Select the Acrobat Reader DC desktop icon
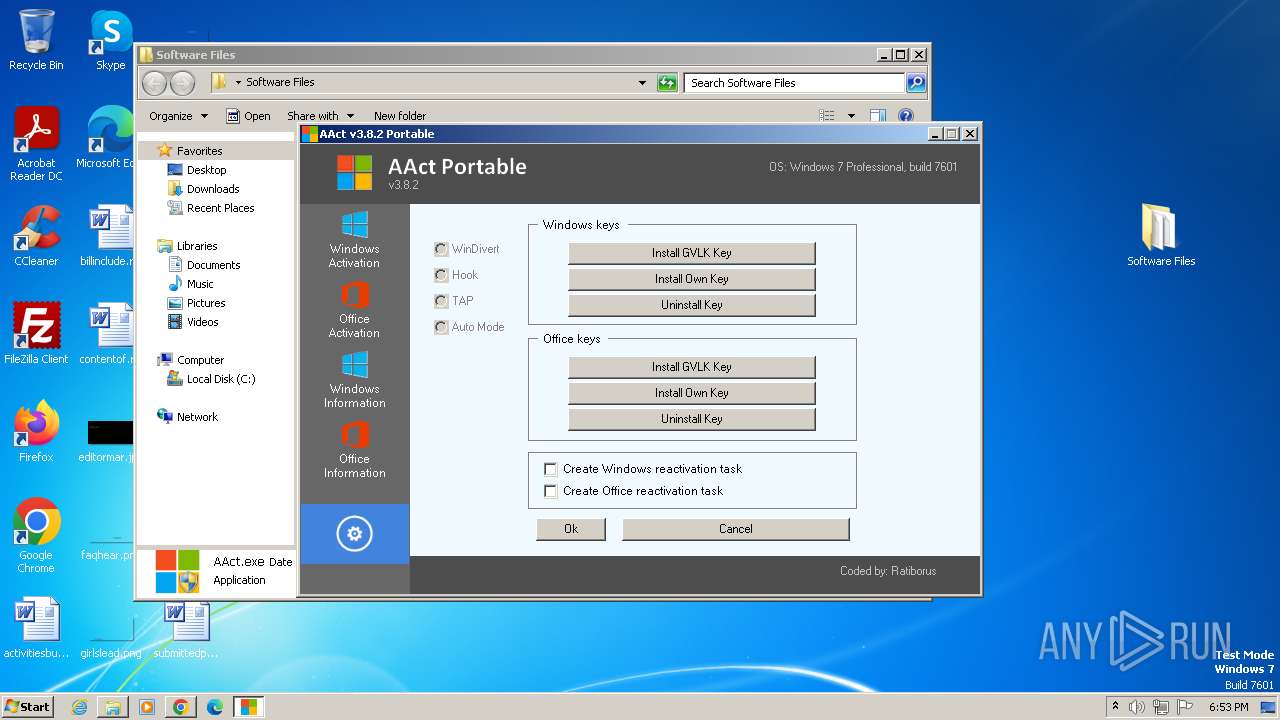1280x720 pixels. (x=36, y=144)
